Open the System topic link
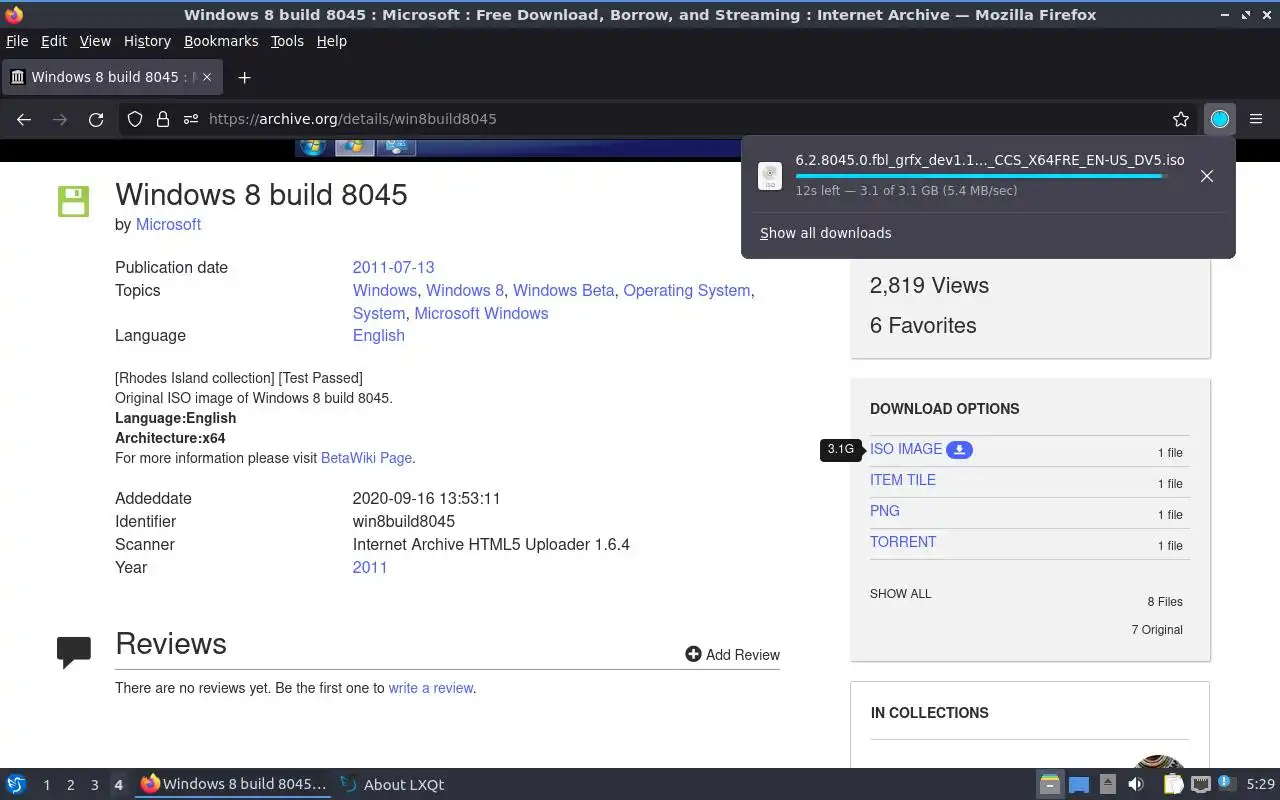The image size is (1280, 800). (x=379, y=313)
